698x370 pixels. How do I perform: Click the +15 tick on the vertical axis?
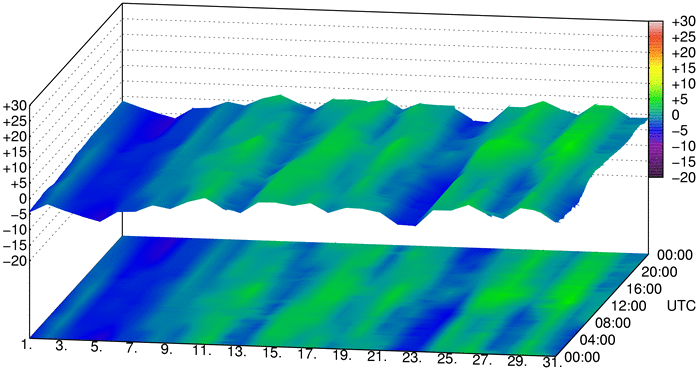15,153
